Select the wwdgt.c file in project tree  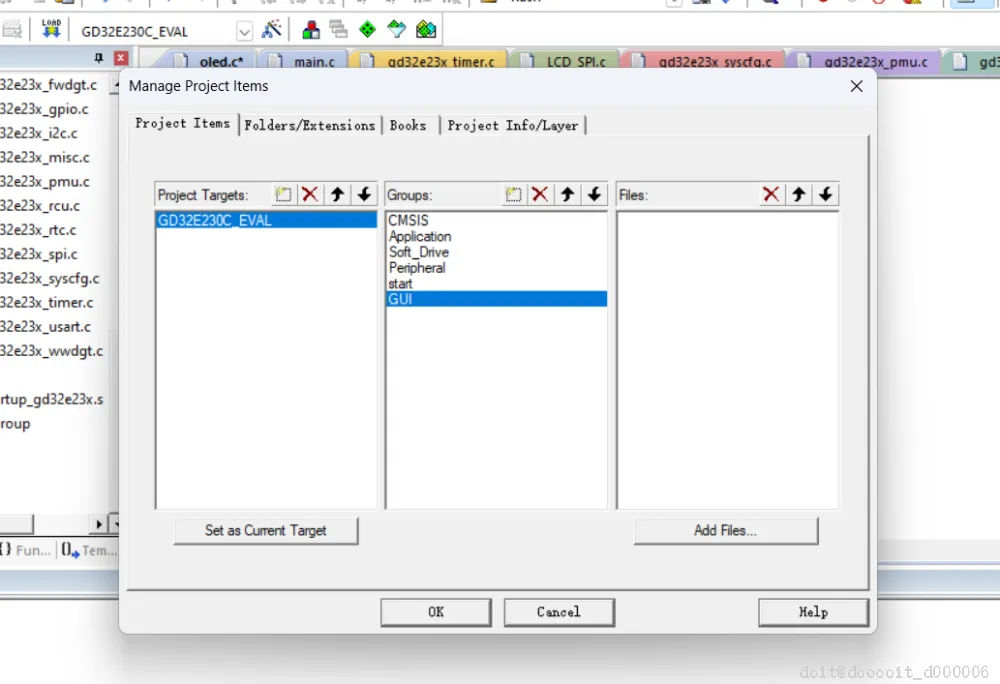tap(51, 351)
